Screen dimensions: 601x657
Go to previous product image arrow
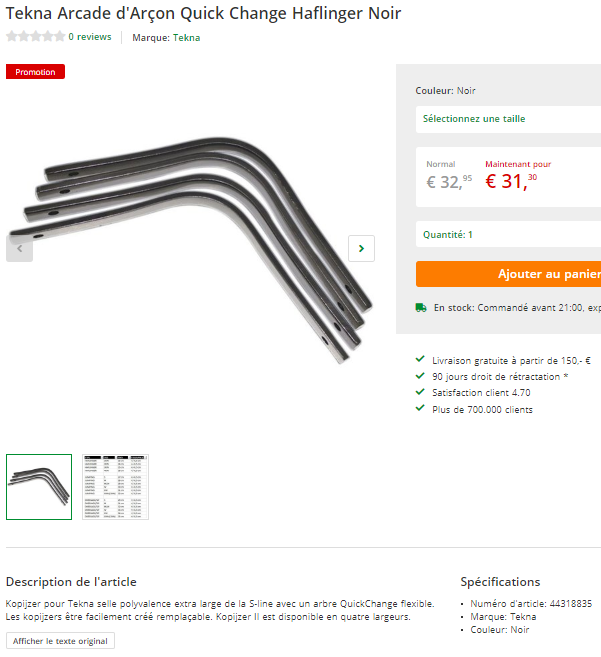[19, 248]
